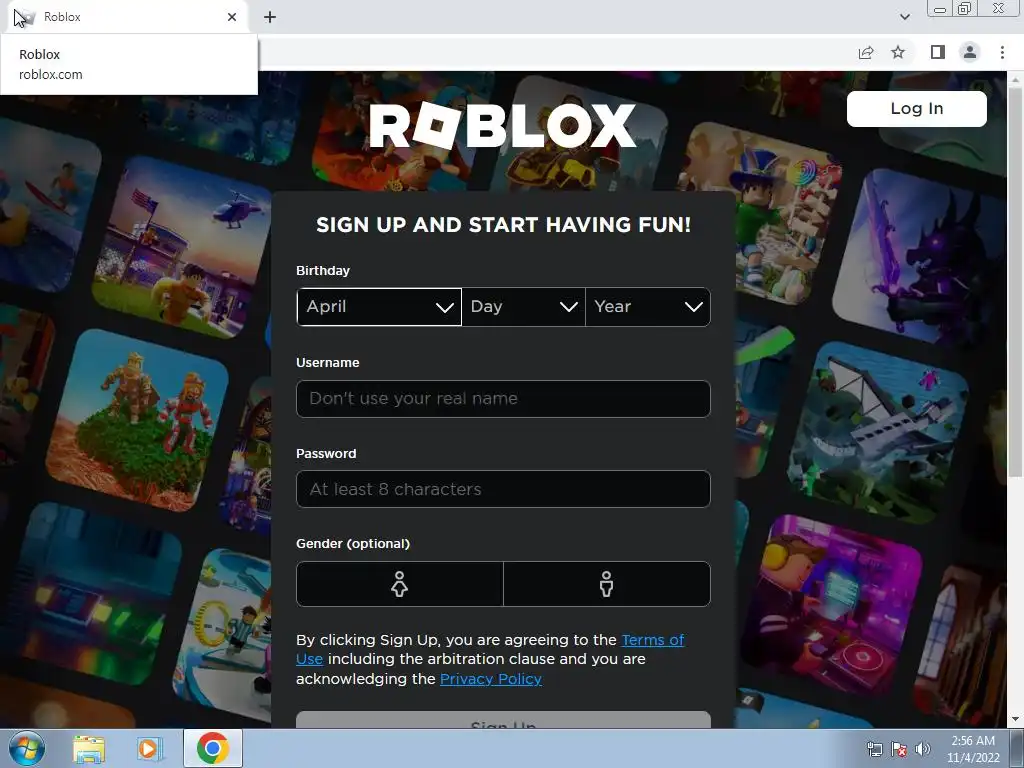Image resolution: width=1024 pixels, height=768 pixels.
Task: Click the page vertical scrollbar thumb
Action: [x=1015, y=281]
